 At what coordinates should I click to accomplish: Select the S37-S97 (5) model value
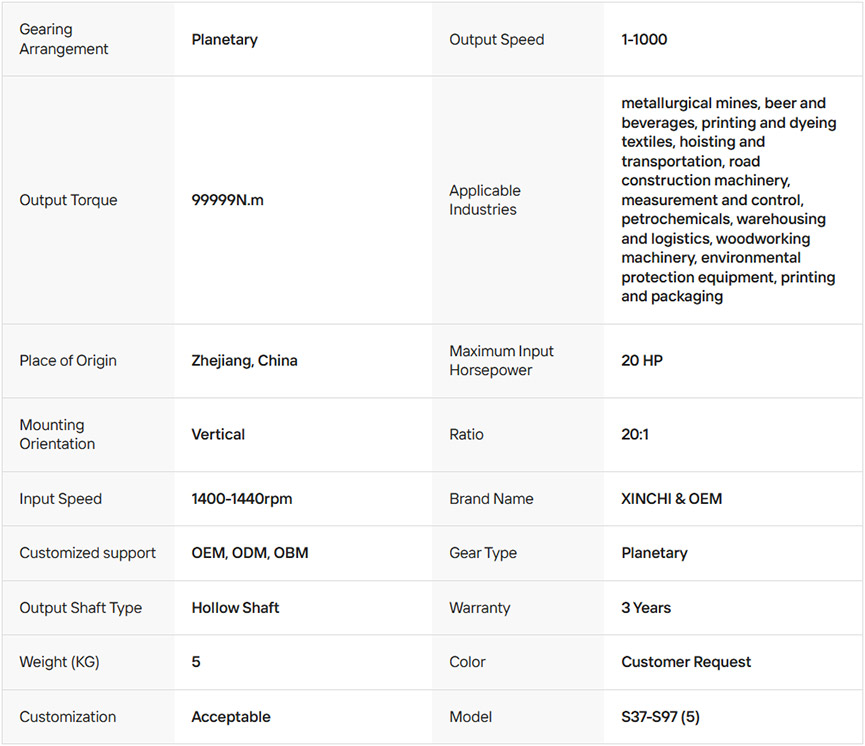tap(666, 717)
